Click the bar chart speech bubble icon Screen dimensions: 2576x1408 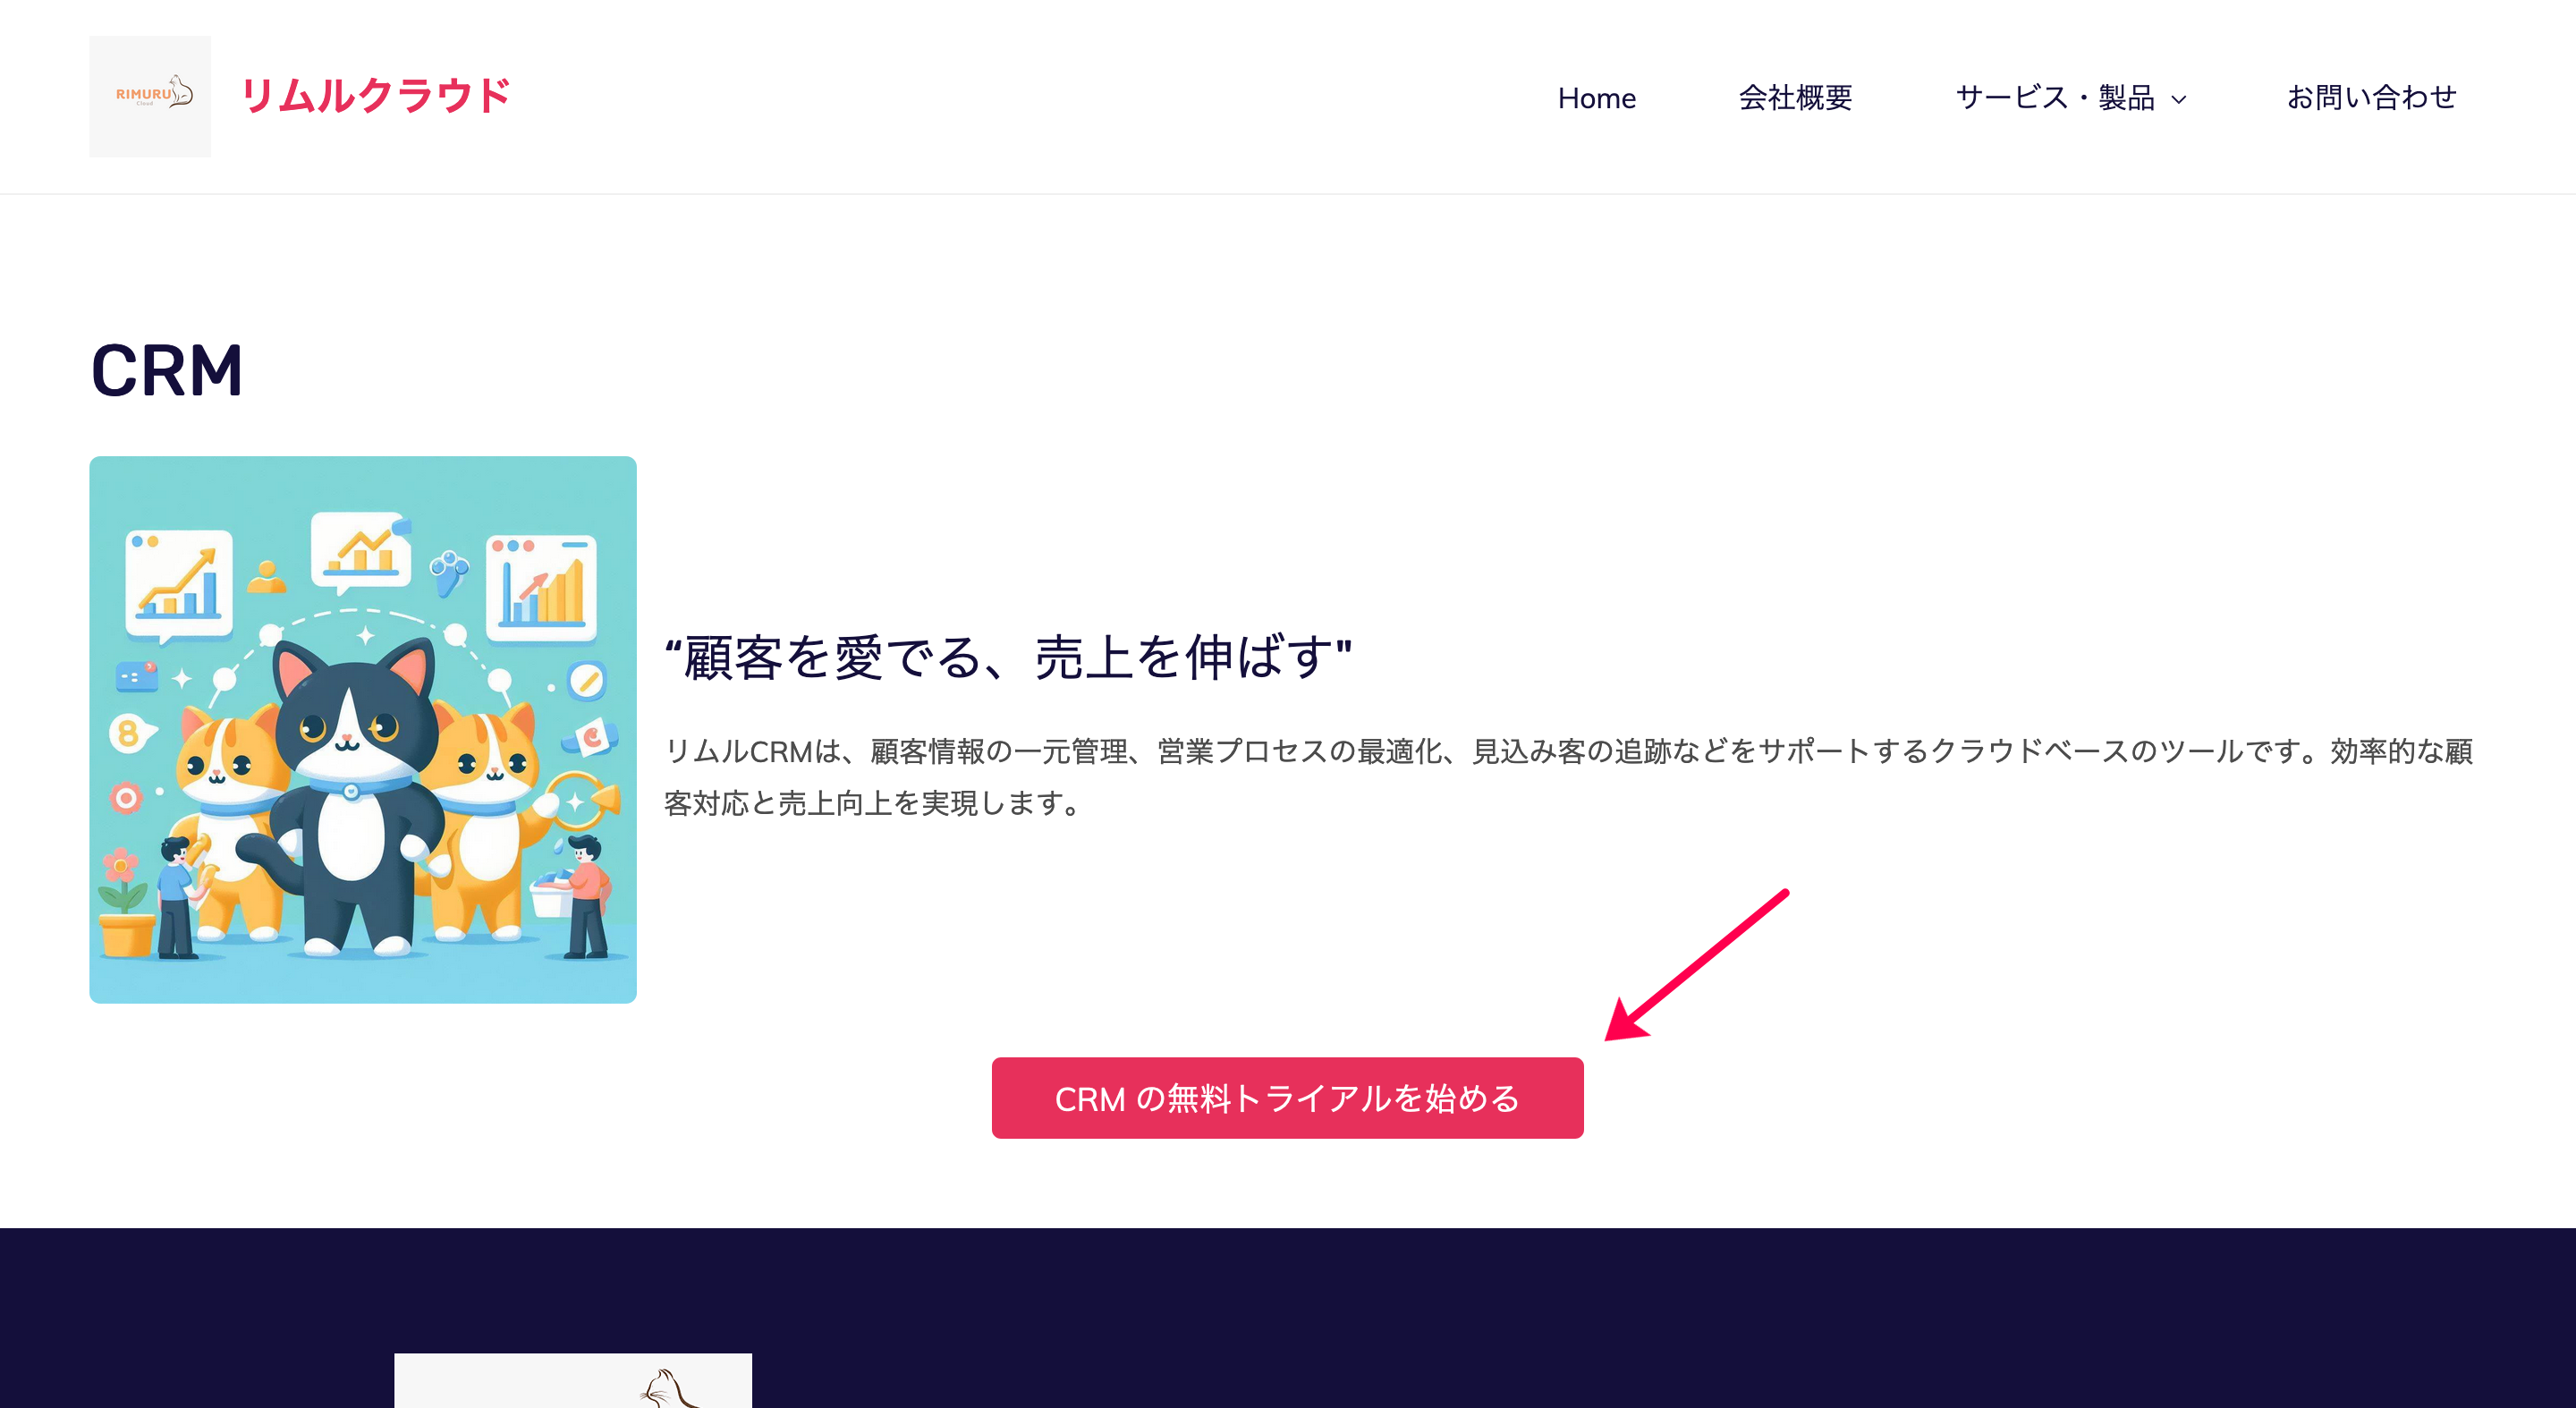click(179, 584)
